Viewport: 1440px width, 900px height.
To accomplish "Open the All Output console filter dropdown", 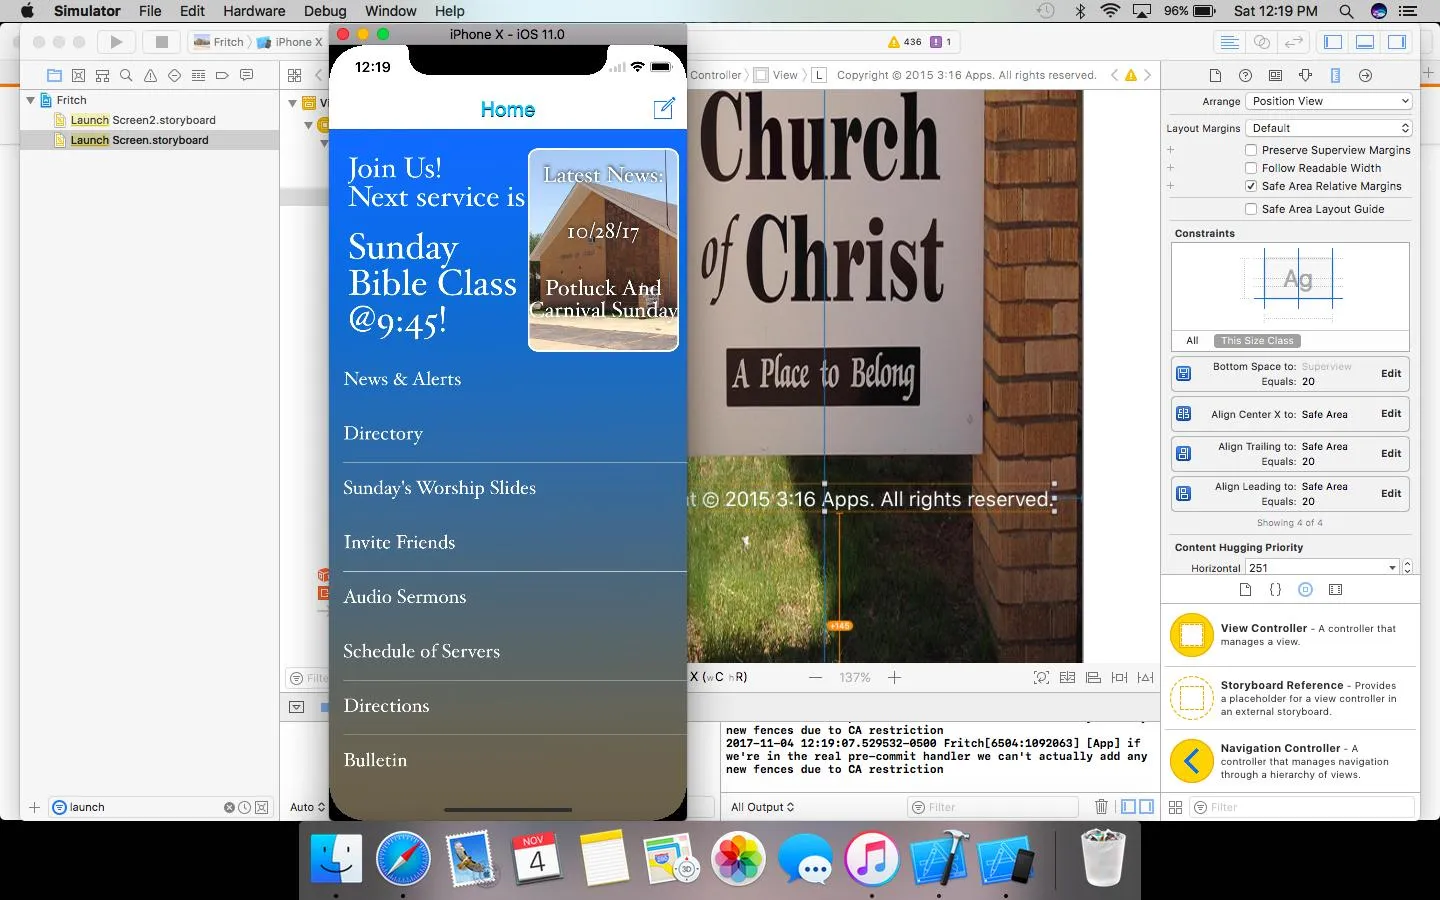I will [762, 807].
